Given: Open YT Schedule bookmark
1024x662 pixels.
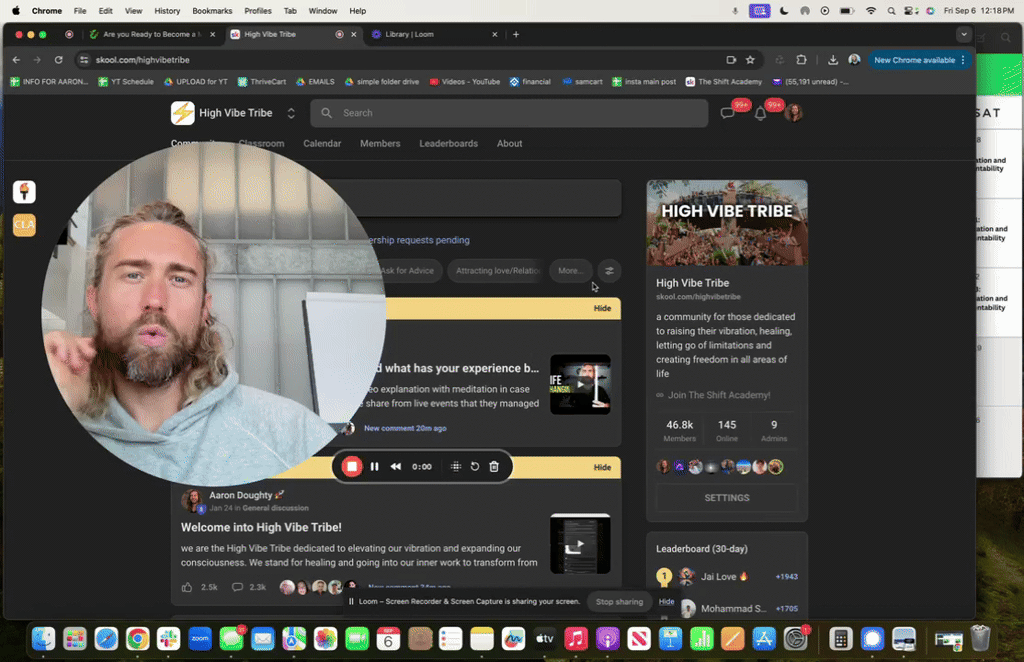Looking at the screenshot, I should click(126, 82).
